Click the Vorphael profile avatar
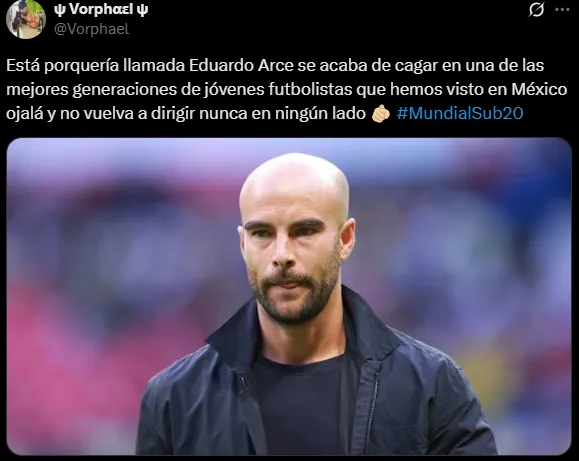This screenshot has width=579, height=461. (x=26, y=19)
